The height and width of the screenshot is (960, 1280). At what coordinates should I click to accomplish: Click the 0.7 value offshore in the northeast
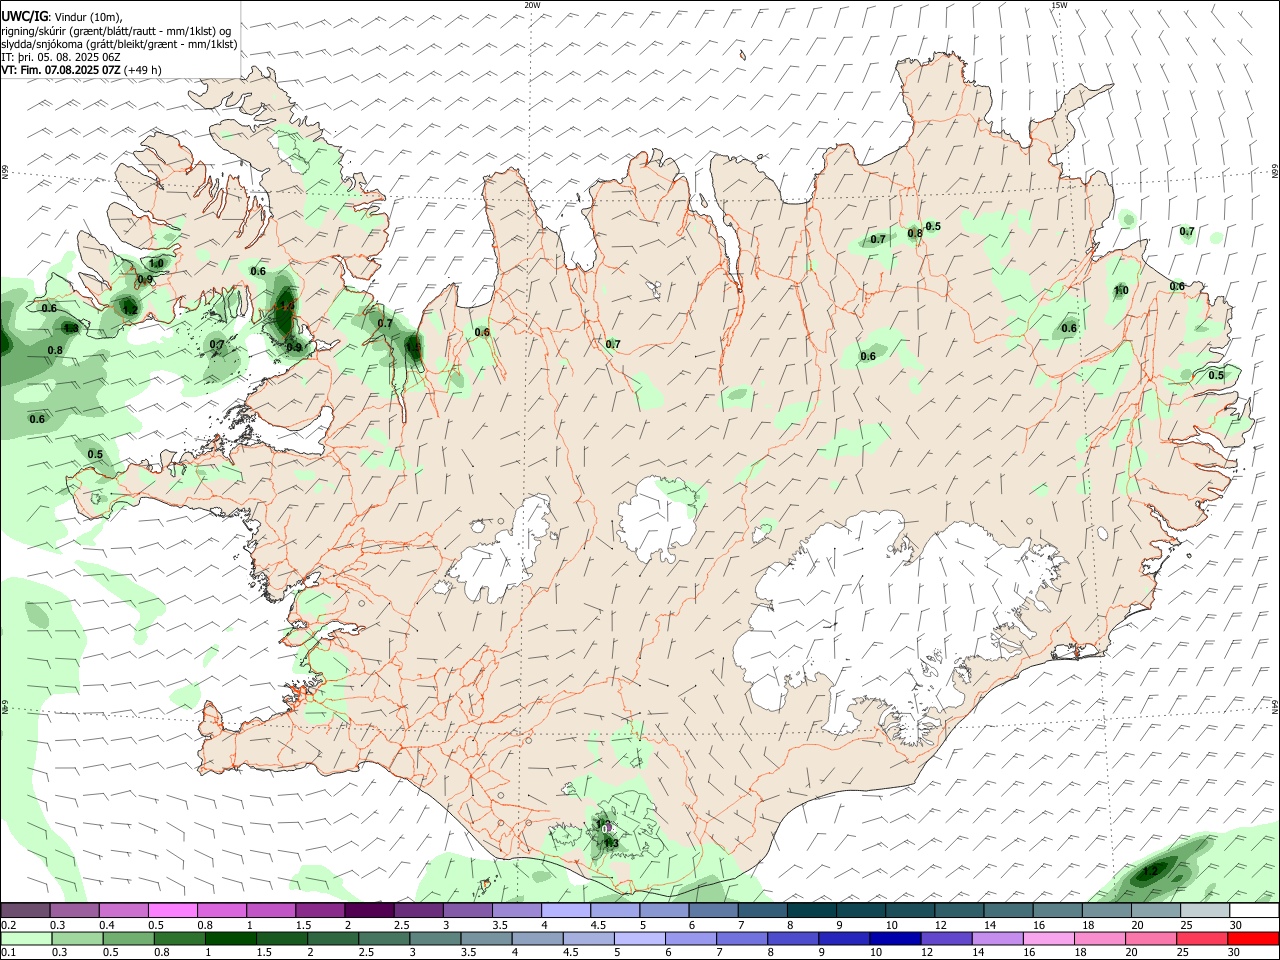pos(1187,232)
